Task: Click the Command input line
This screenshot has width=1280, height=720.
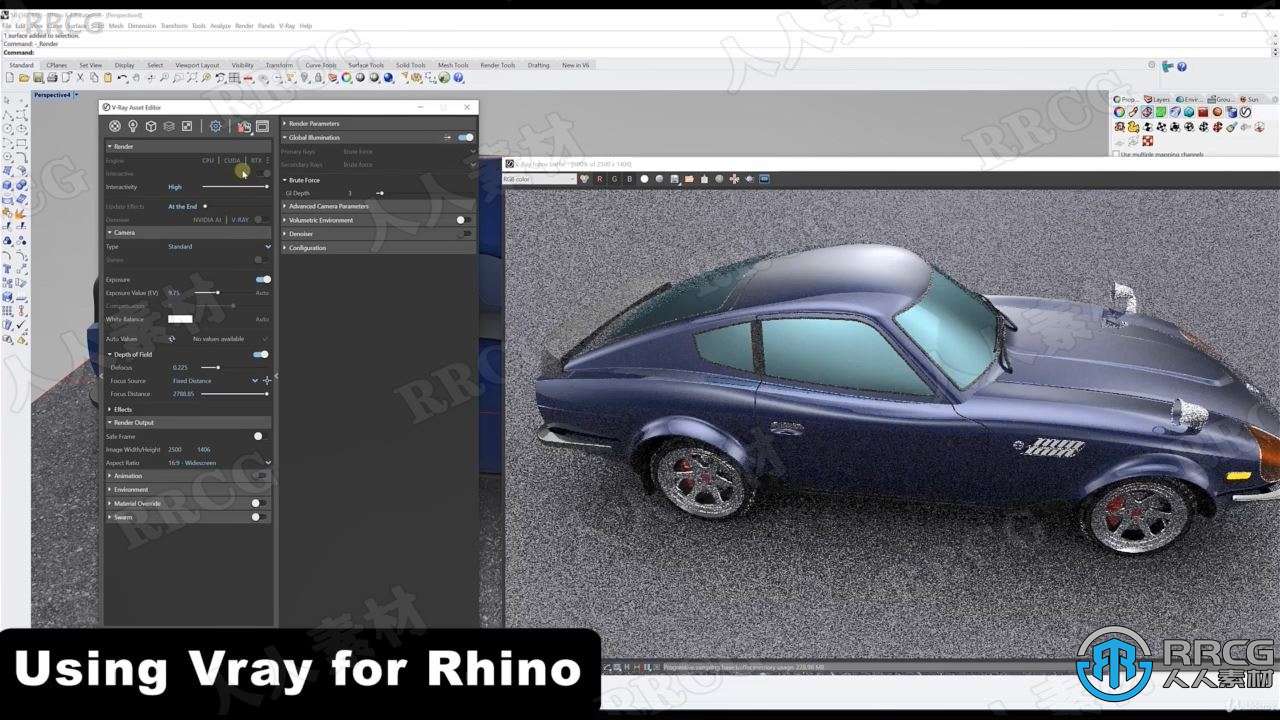Action: pyautogui.click(x=640, y=53)
